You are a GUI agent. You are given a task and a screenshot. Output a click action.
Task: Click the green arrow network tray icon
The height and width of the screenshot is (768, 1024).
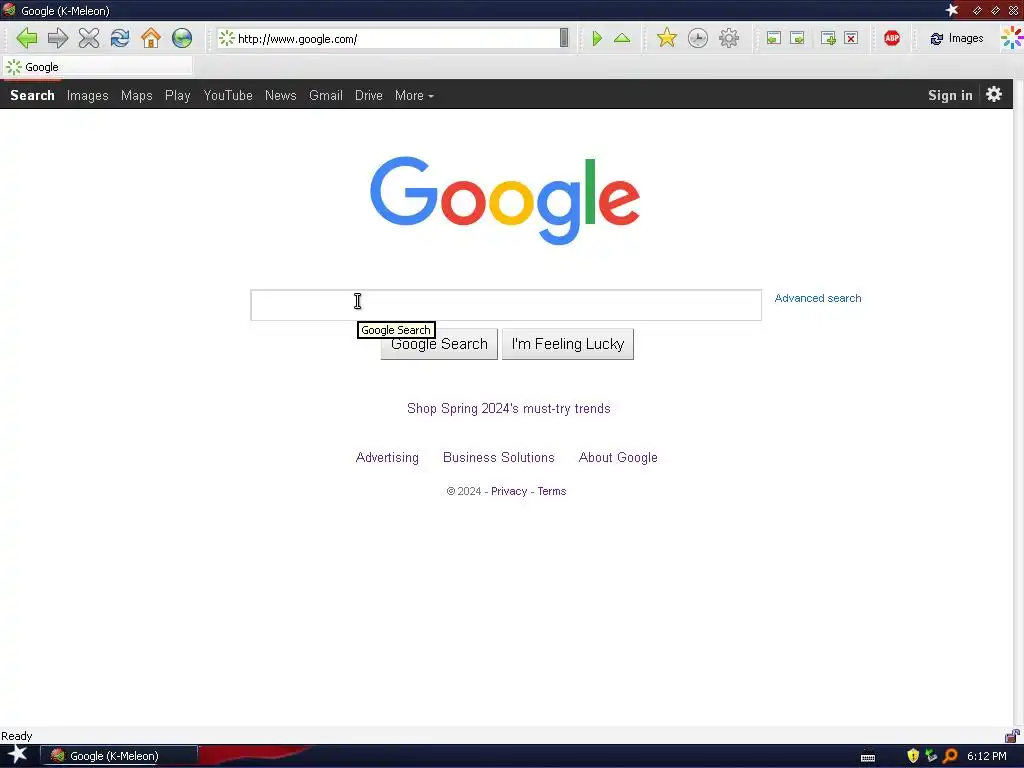tap(931, 756)
